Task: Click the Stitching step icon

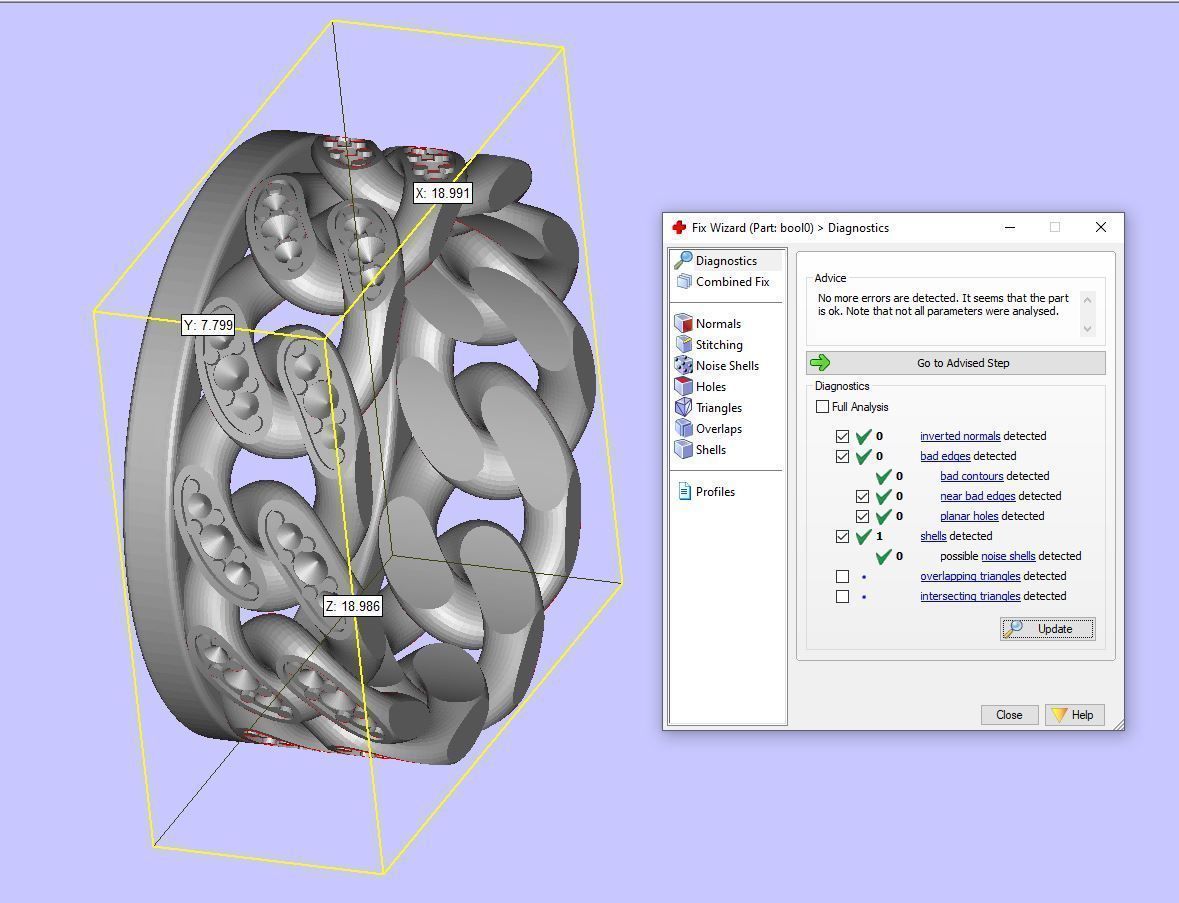Action: tap(683, 344)
